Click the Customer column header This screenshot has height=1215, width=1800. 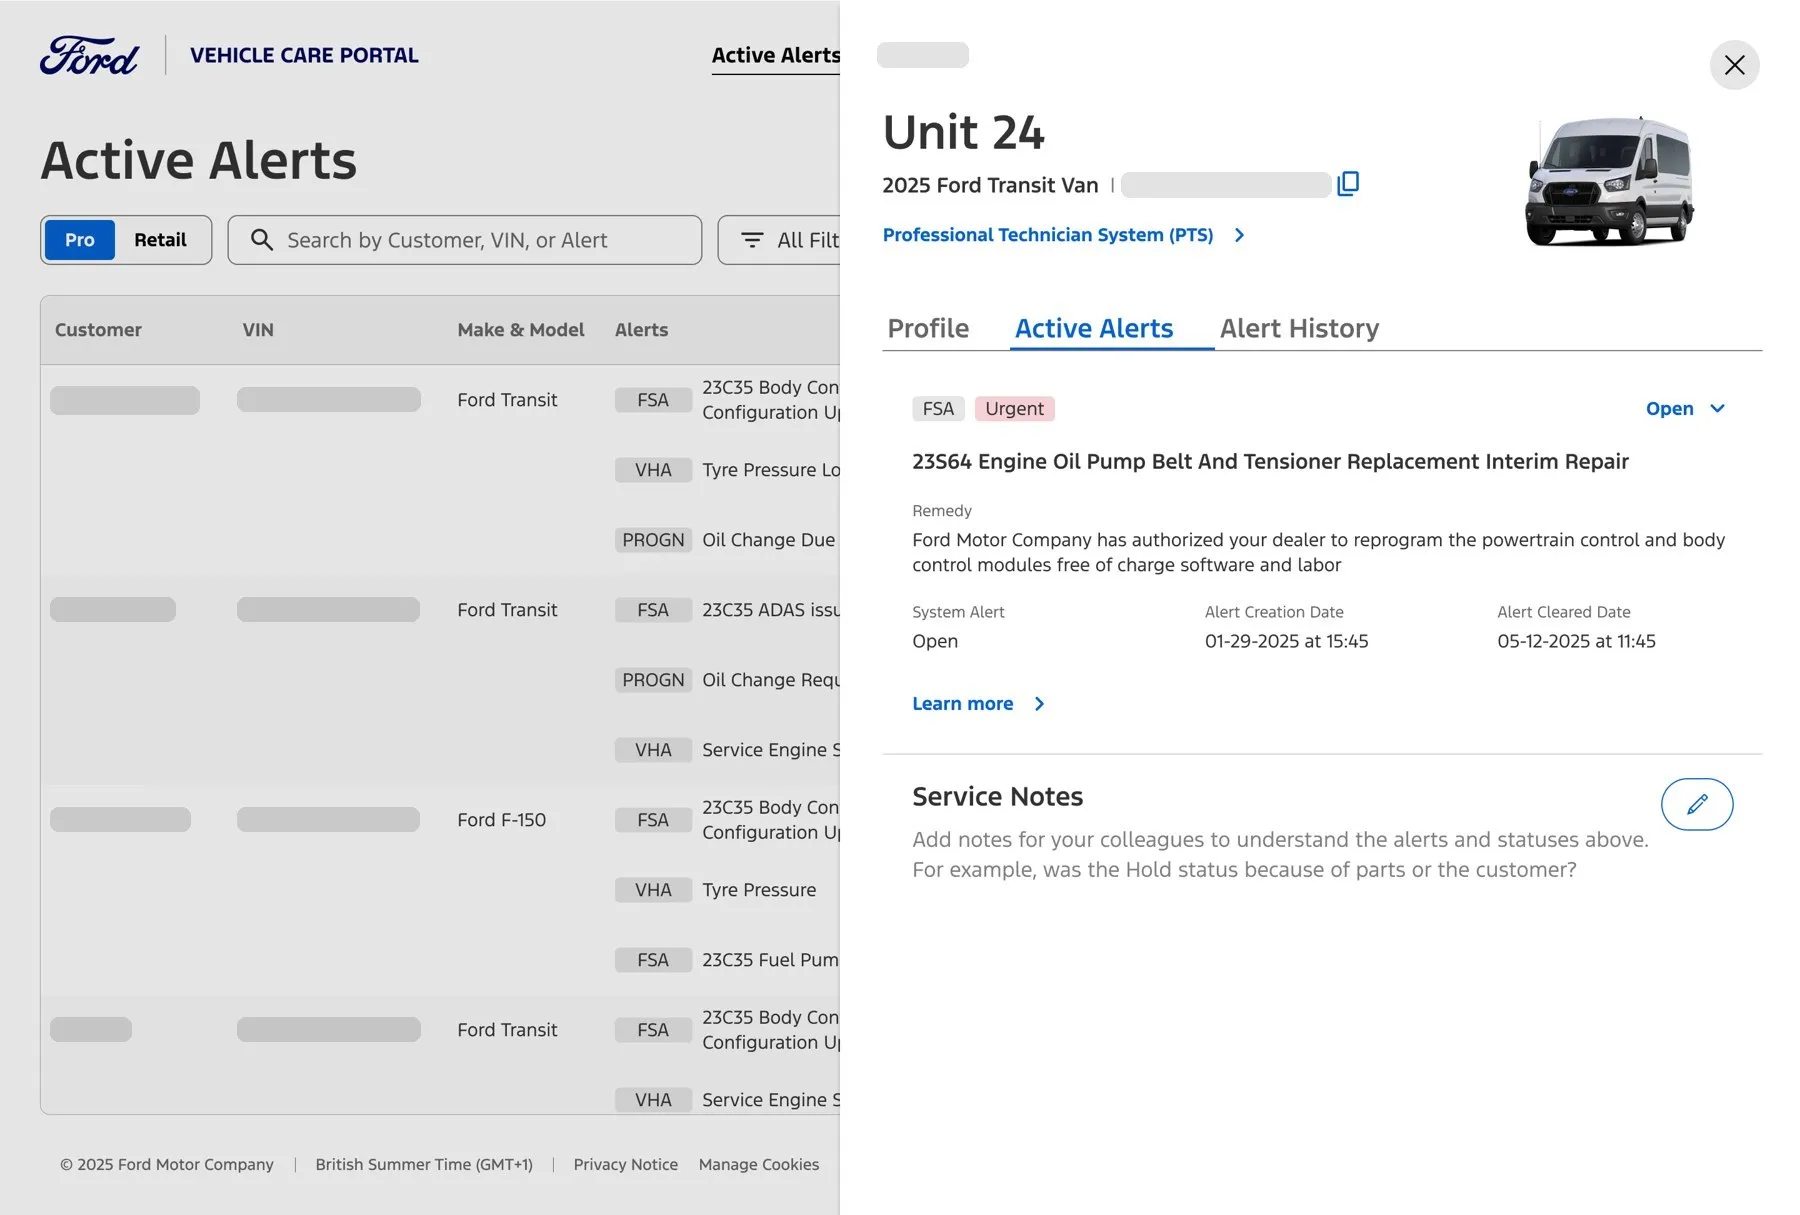click(x=98, y=330)
